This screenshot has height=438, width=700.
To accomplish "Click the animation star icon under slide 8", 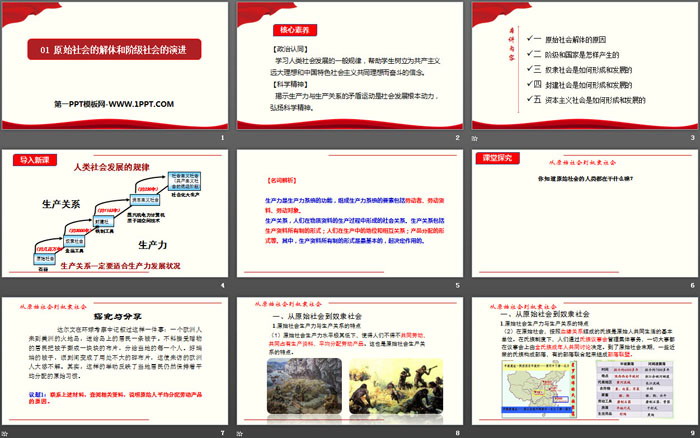I will pos(240,434).
